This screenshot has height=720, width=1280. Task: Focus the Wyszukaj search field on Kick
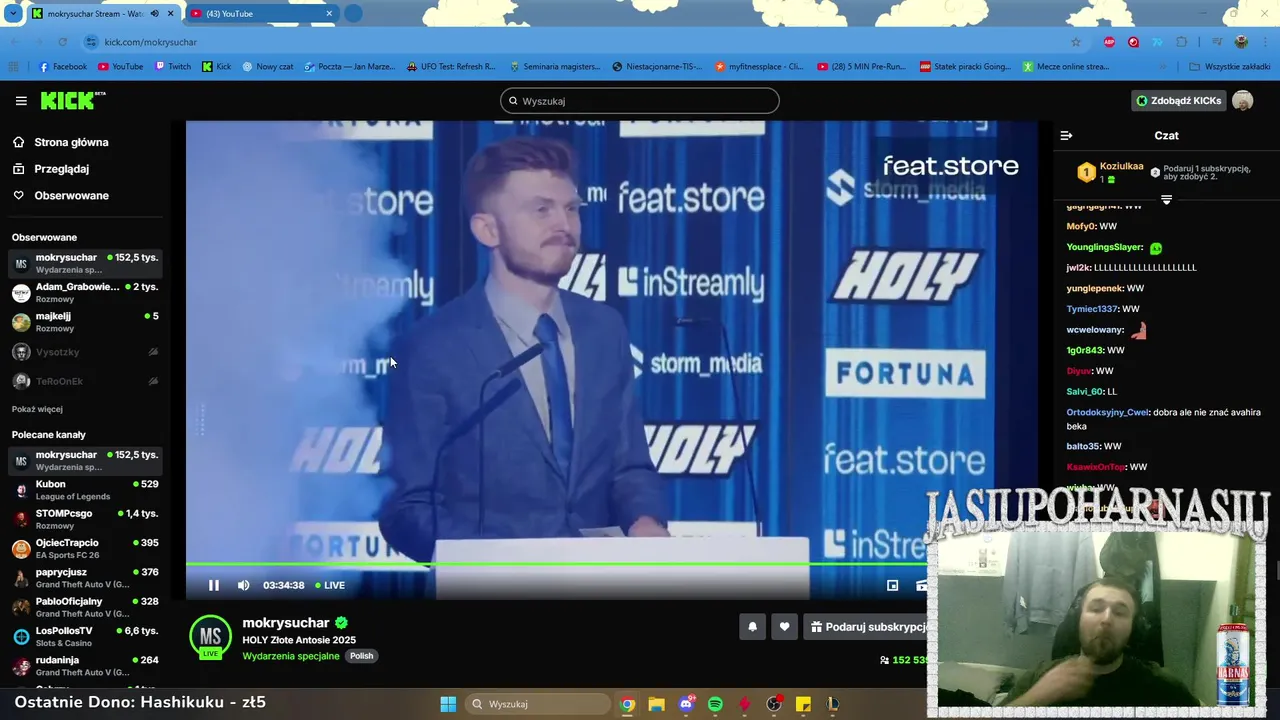(640, 101)
